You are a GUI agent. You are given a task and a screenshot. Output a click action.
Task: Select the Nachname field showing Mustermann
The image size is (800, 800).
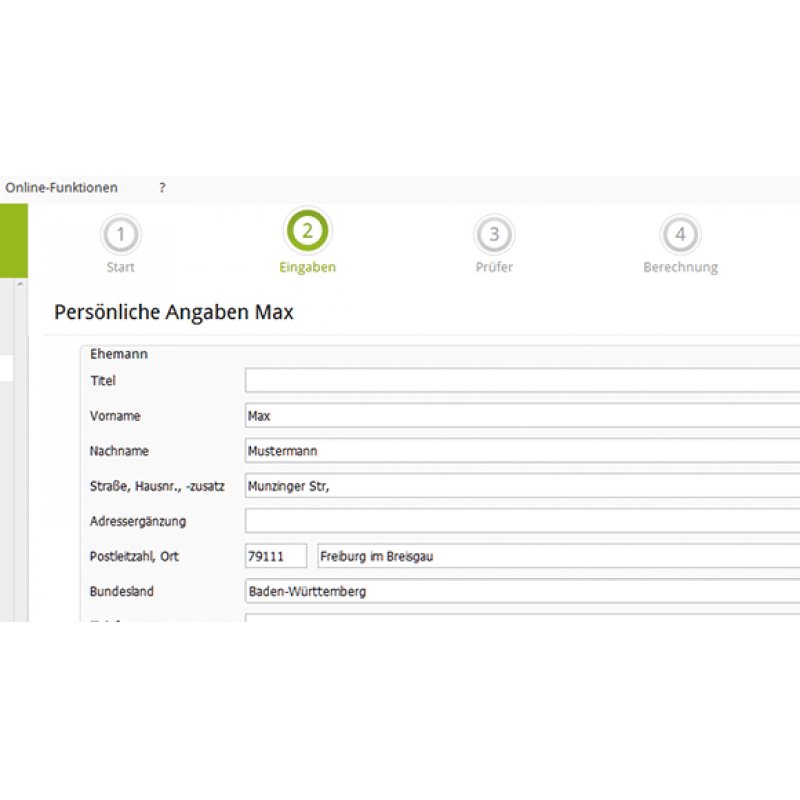(450, 451)
